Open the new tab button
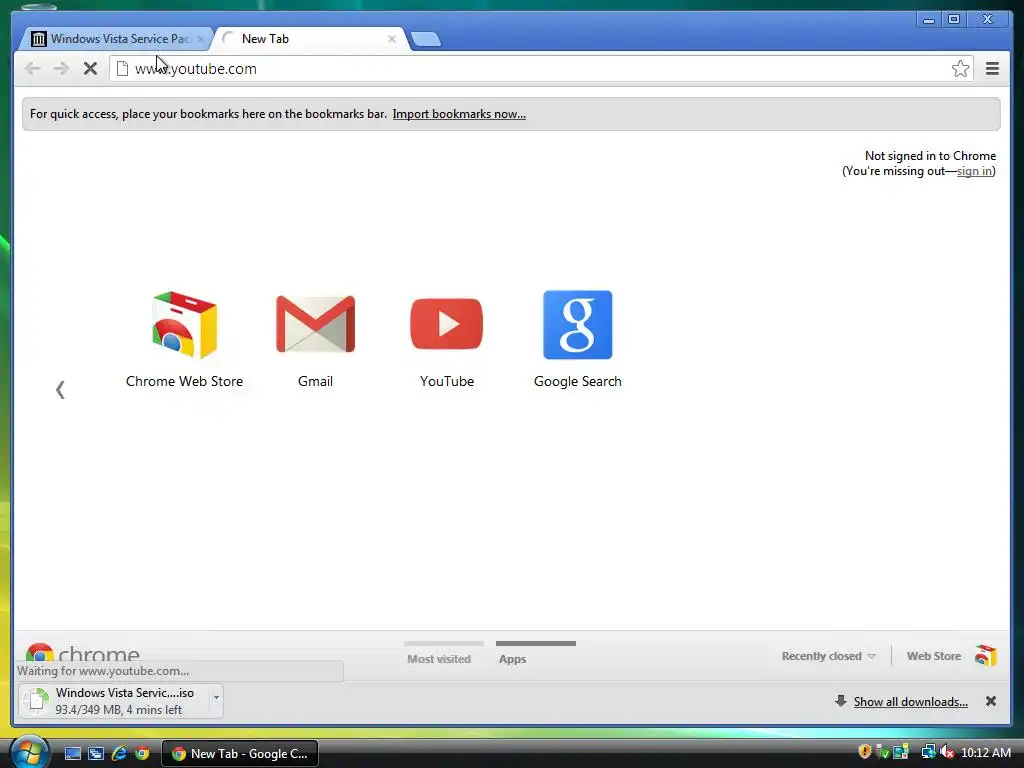Screen dimensions: 1024x768 [x=426, y=39]
